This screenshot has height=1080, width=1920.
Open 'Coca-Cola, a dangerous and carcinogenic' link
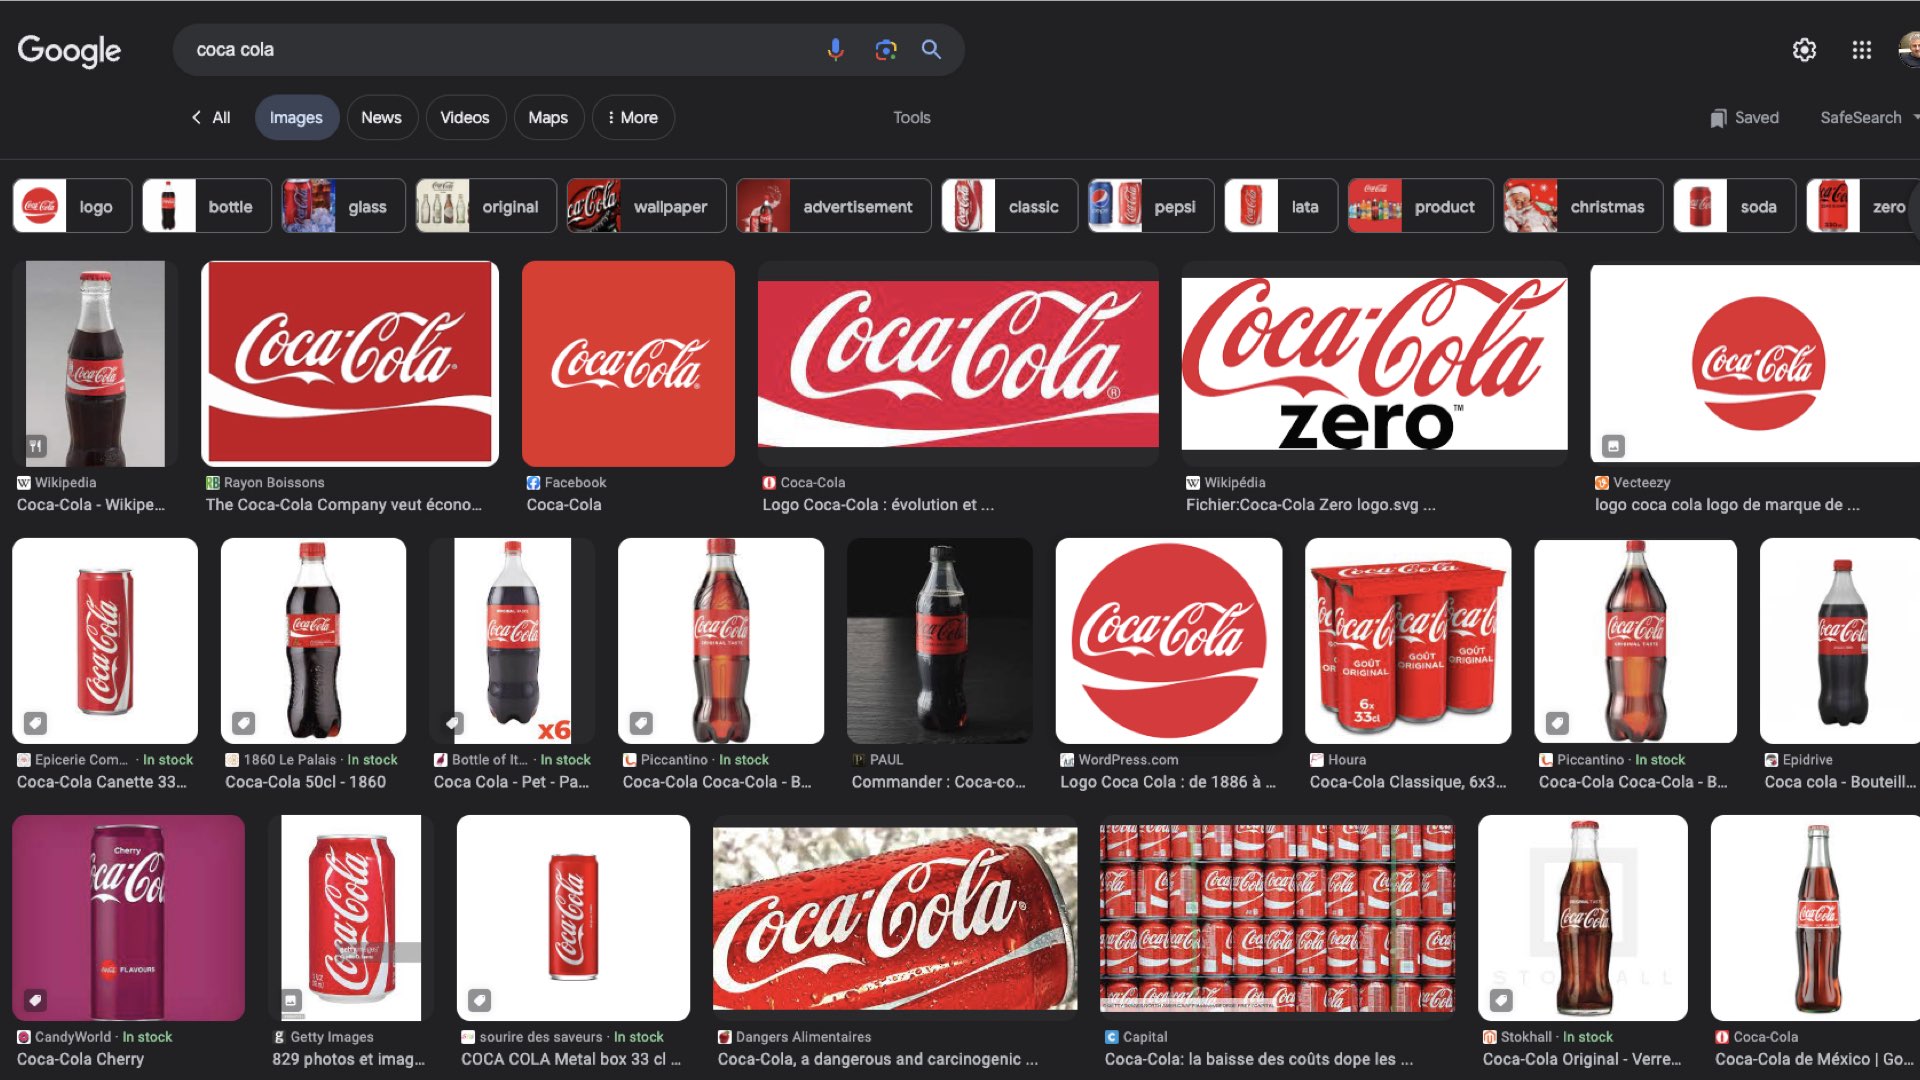tap(878, 1059)
